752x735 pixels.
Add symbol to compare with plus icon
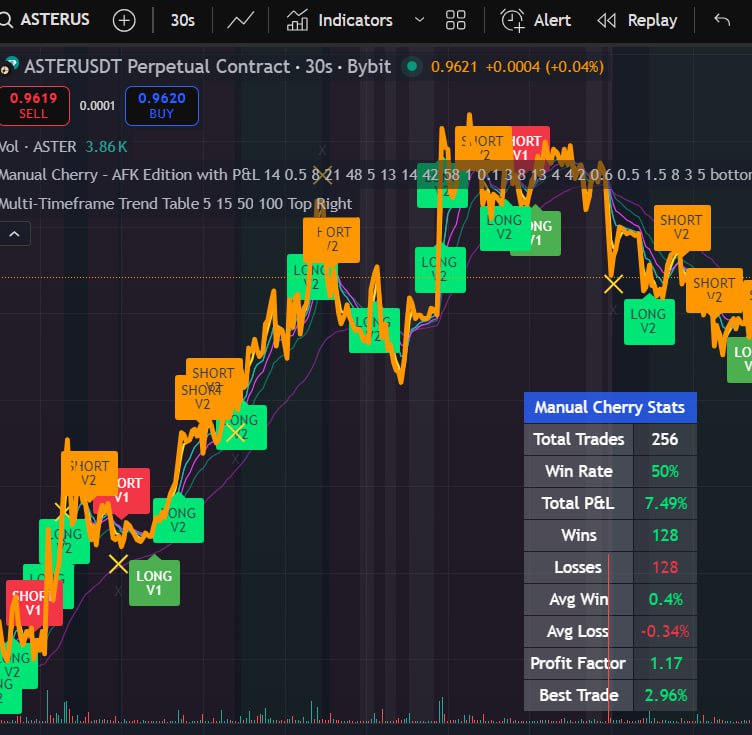(124, 21)
